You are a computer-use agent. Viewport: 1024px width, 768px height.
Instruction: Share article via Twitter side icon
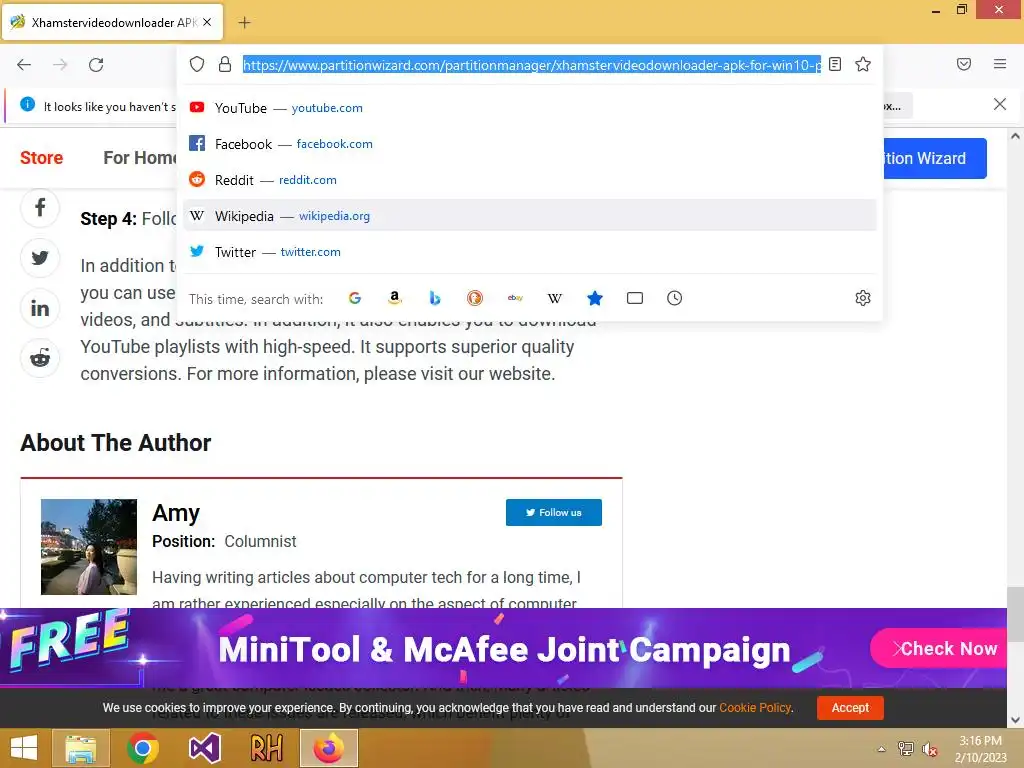coord(40,258)
